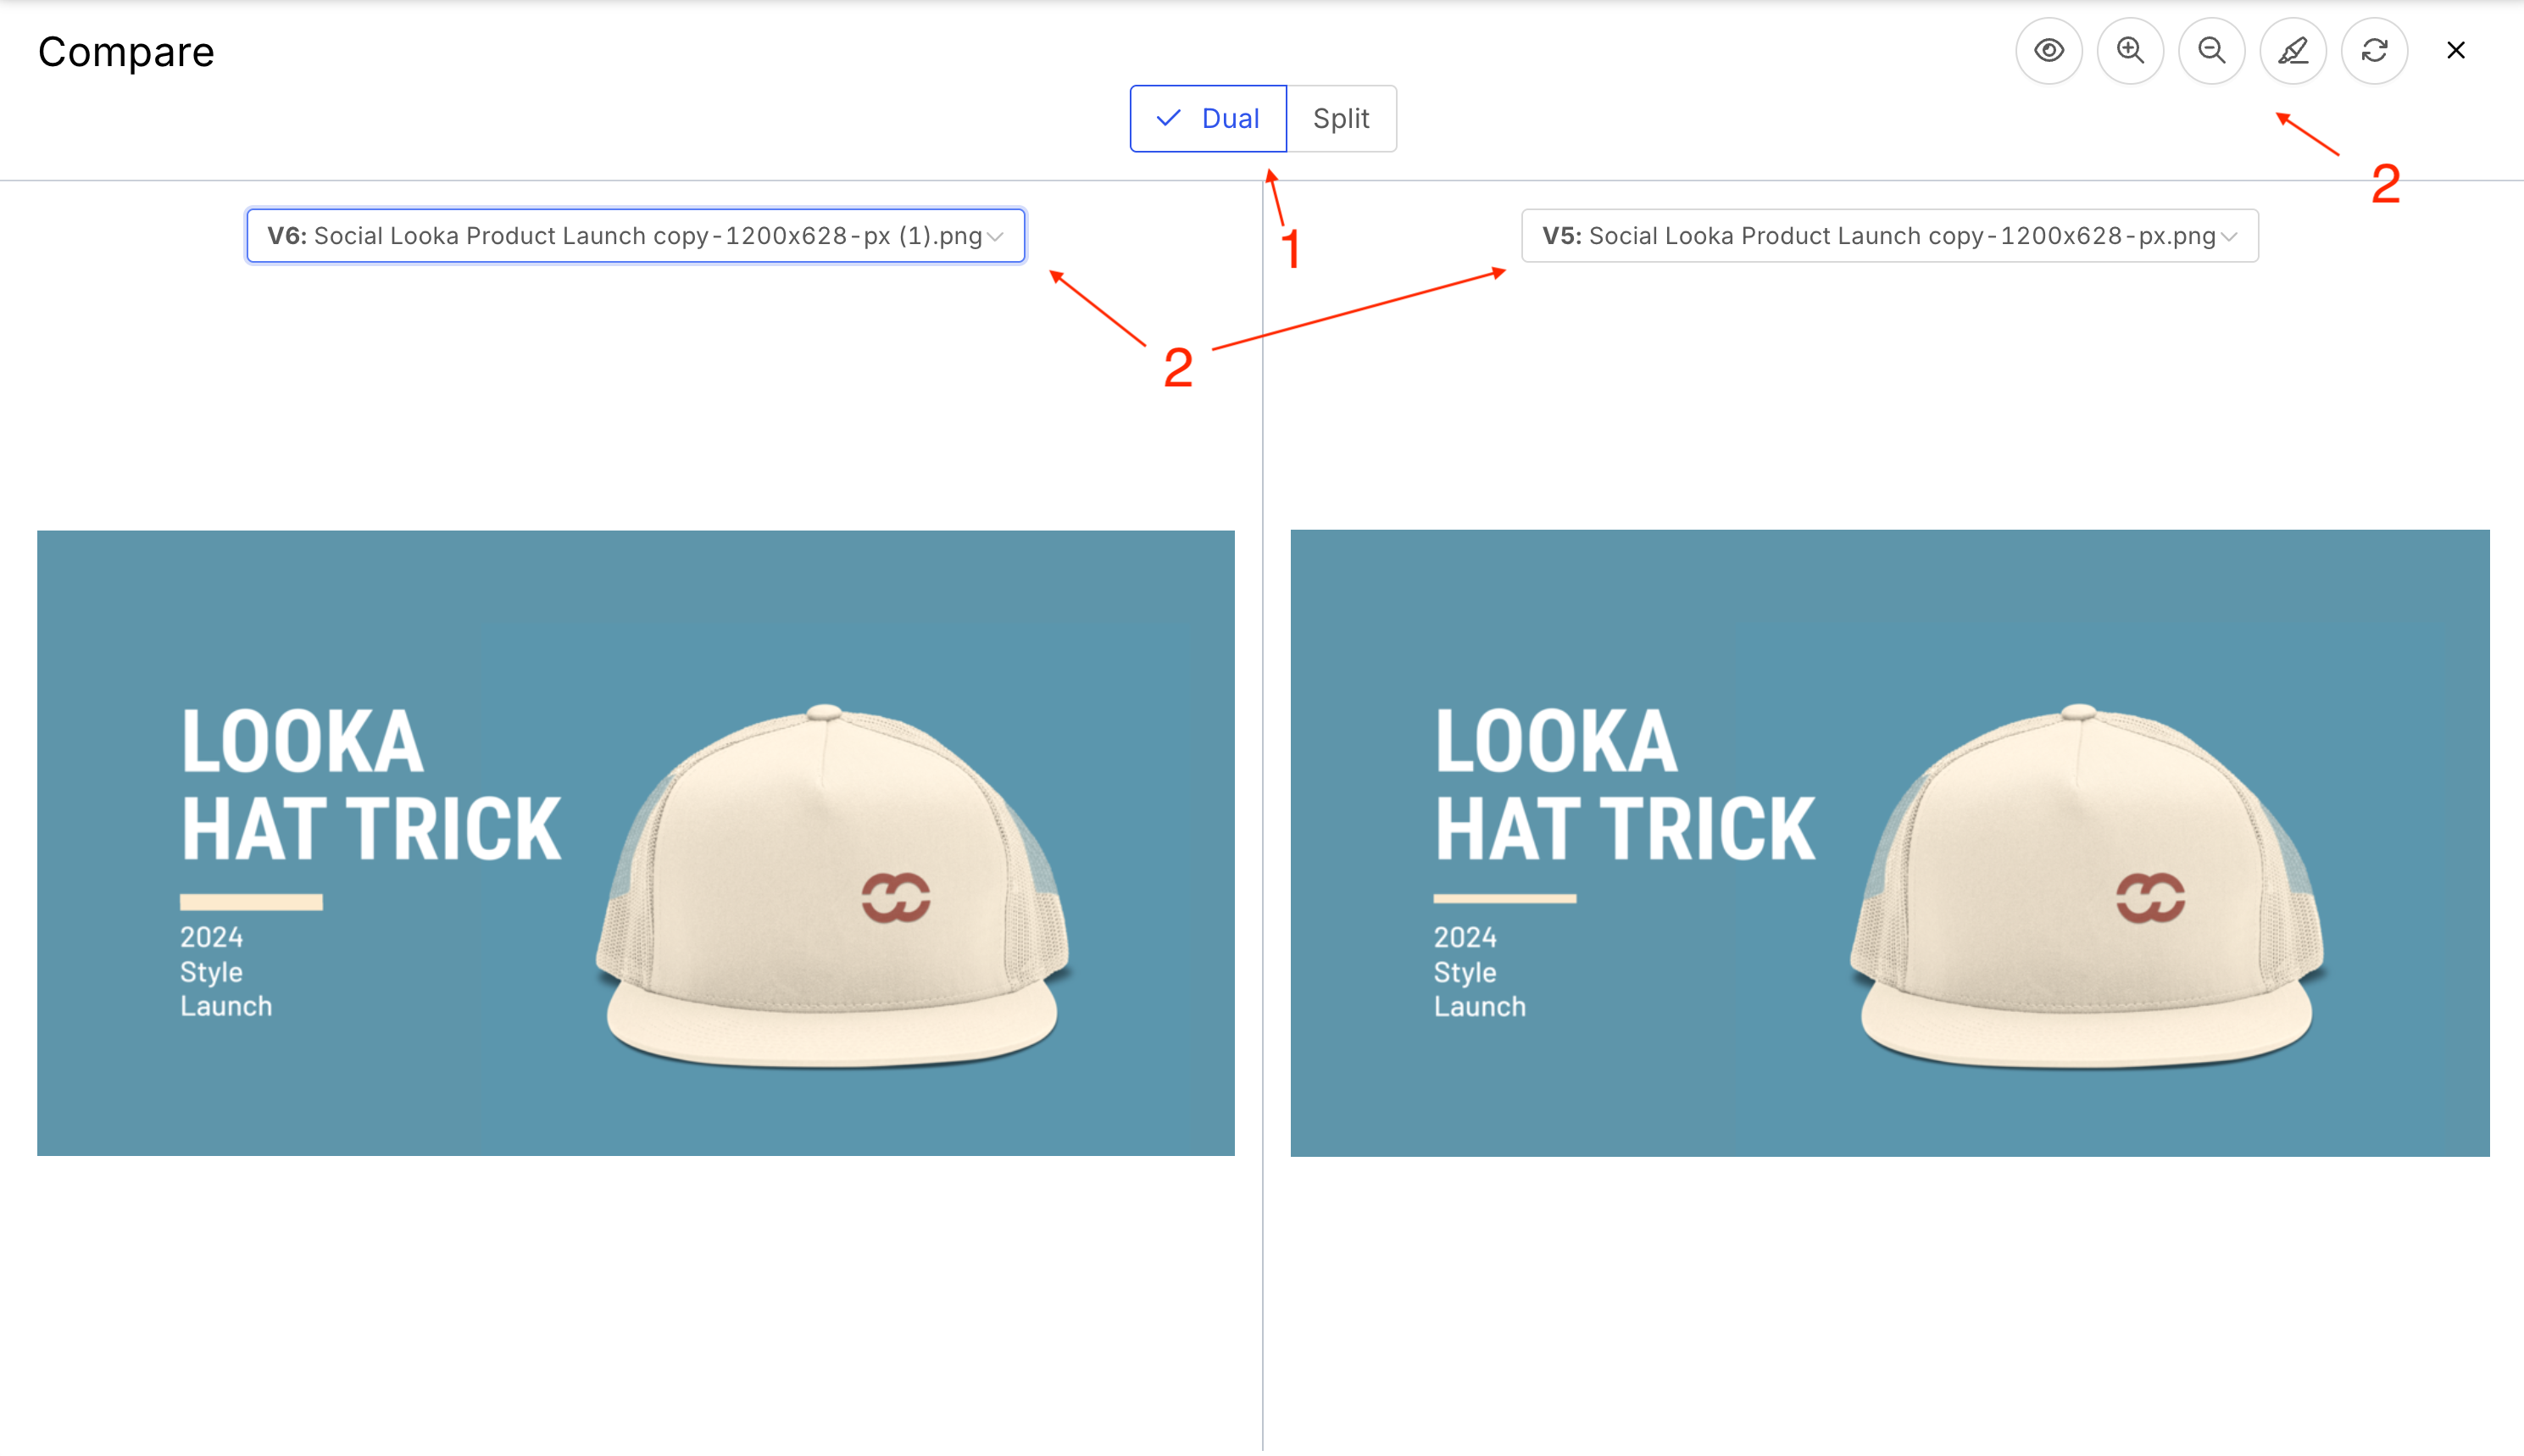This screenshot has width=2524, height=1456.
Task: Click the vertical divider between panels
Action: (1262, 800)
